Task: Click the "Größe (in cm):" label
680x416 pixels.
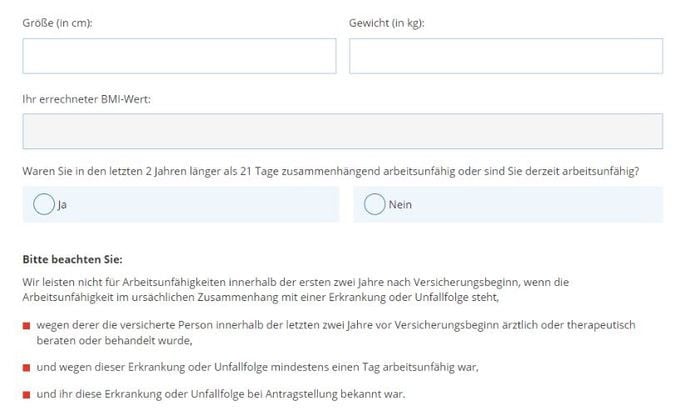Action: 57,22
